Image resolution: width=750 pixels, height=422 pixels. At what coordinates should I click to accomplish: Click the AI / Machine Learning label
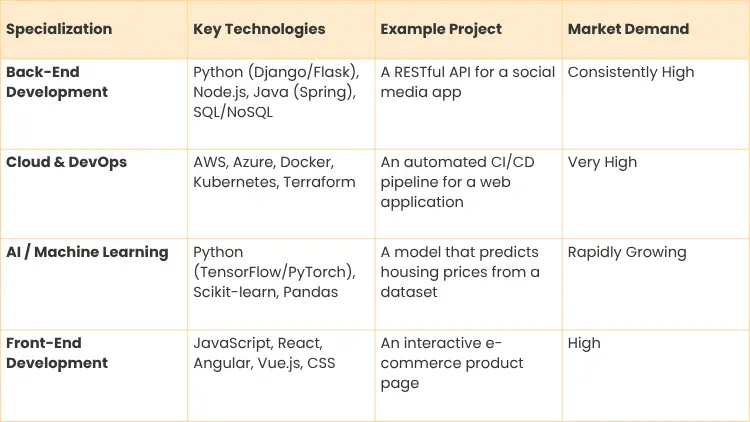tap(87, 252)
